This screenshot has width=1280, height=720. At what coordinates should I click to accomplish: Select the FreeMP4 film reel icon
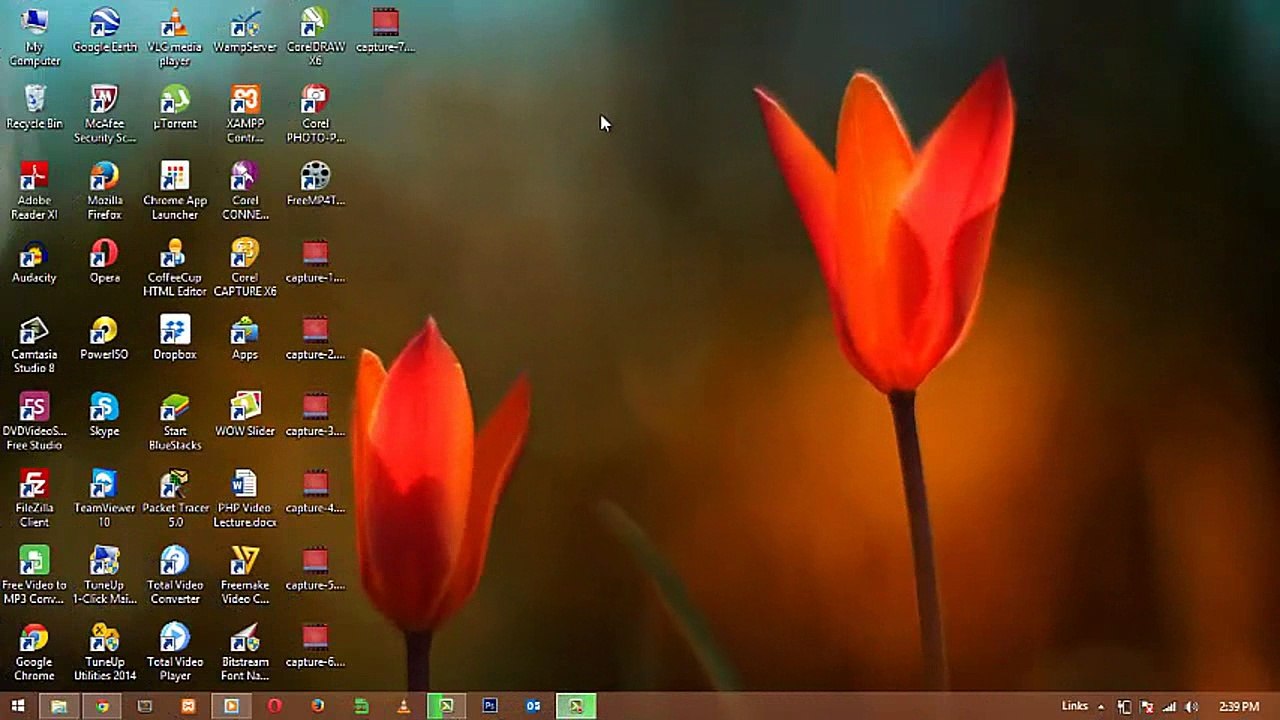315,184
